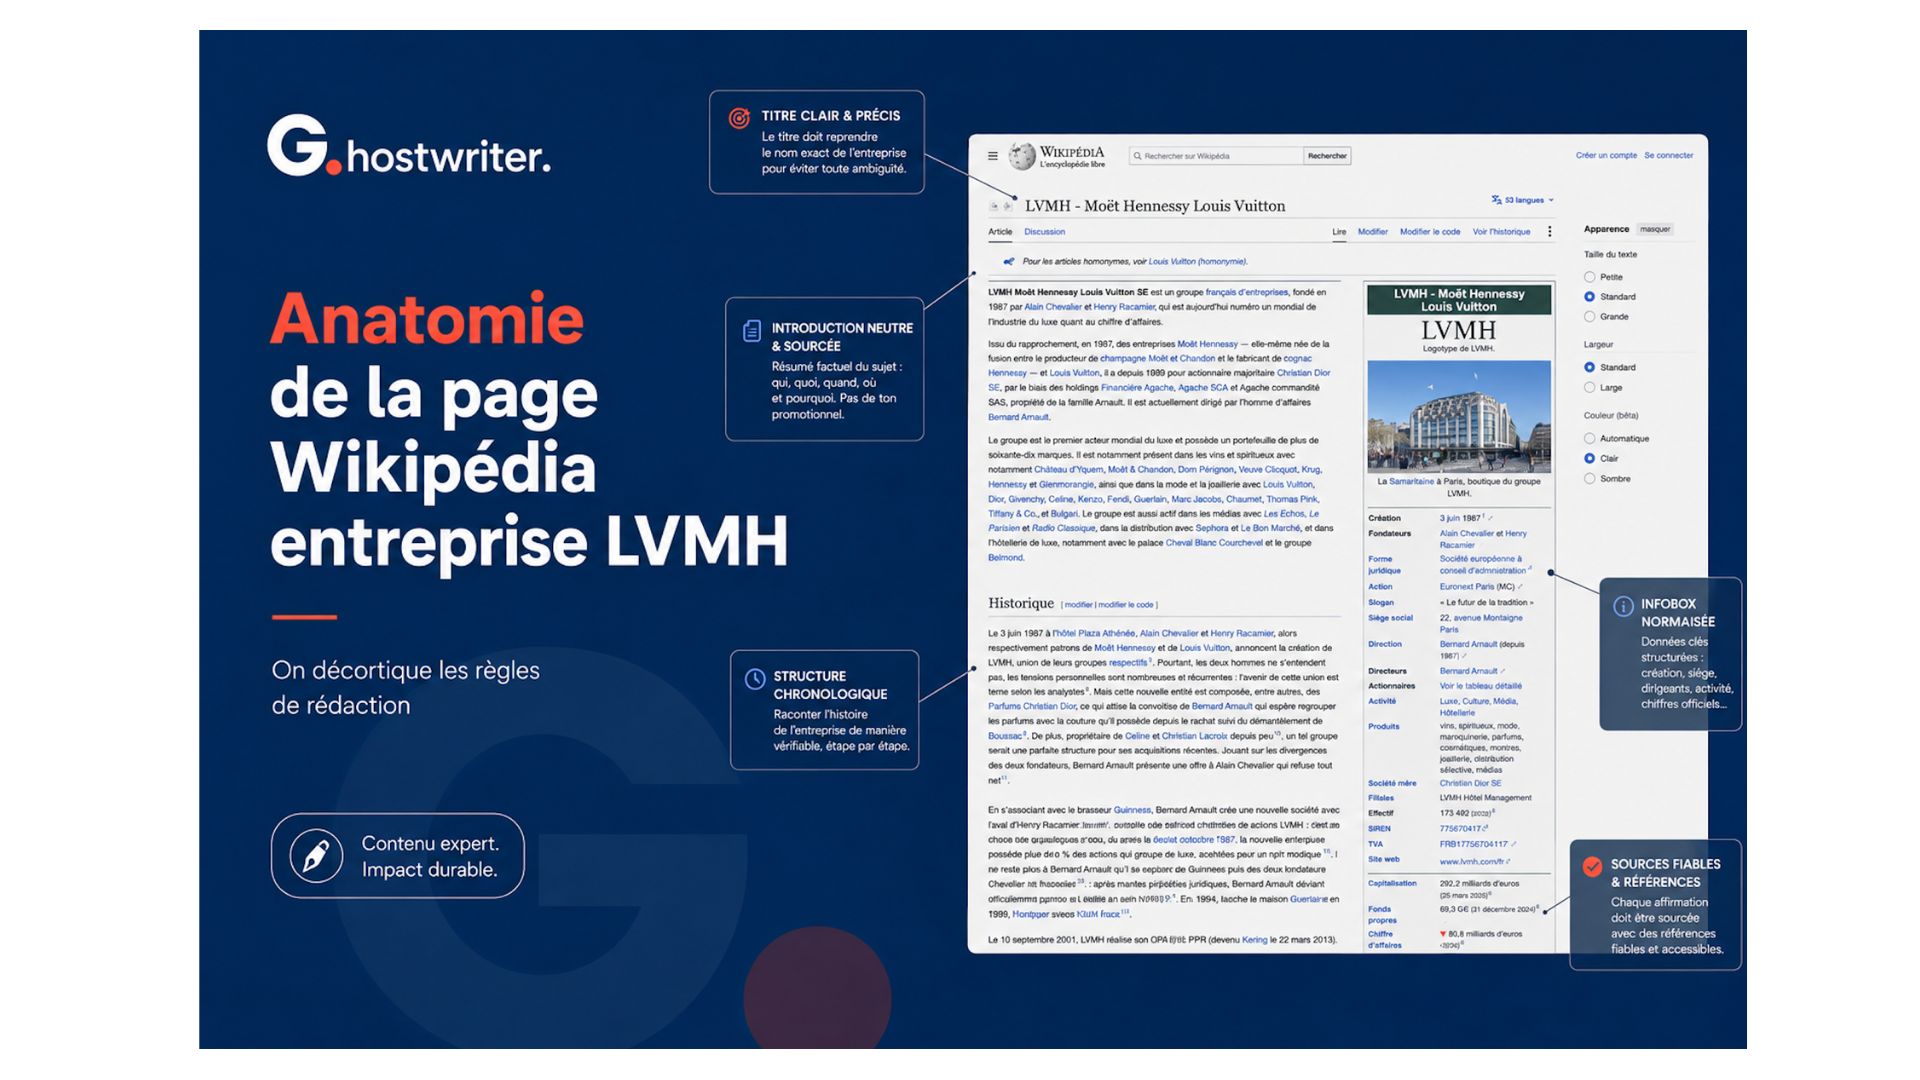Open the three-dot more options menu
1920x1080 pixels.
tap(1549, 232)
